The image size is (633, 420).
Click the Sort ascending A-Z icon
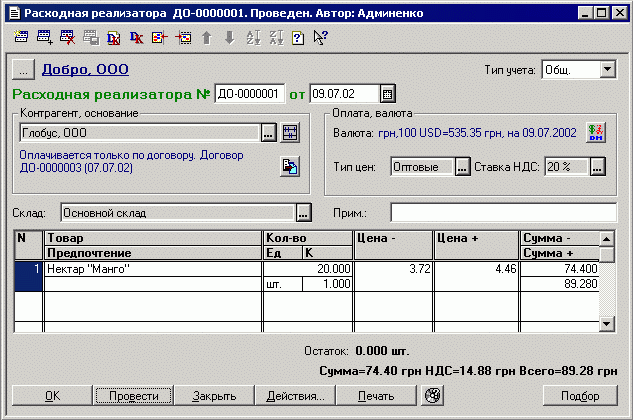click(x=253, y=38)
